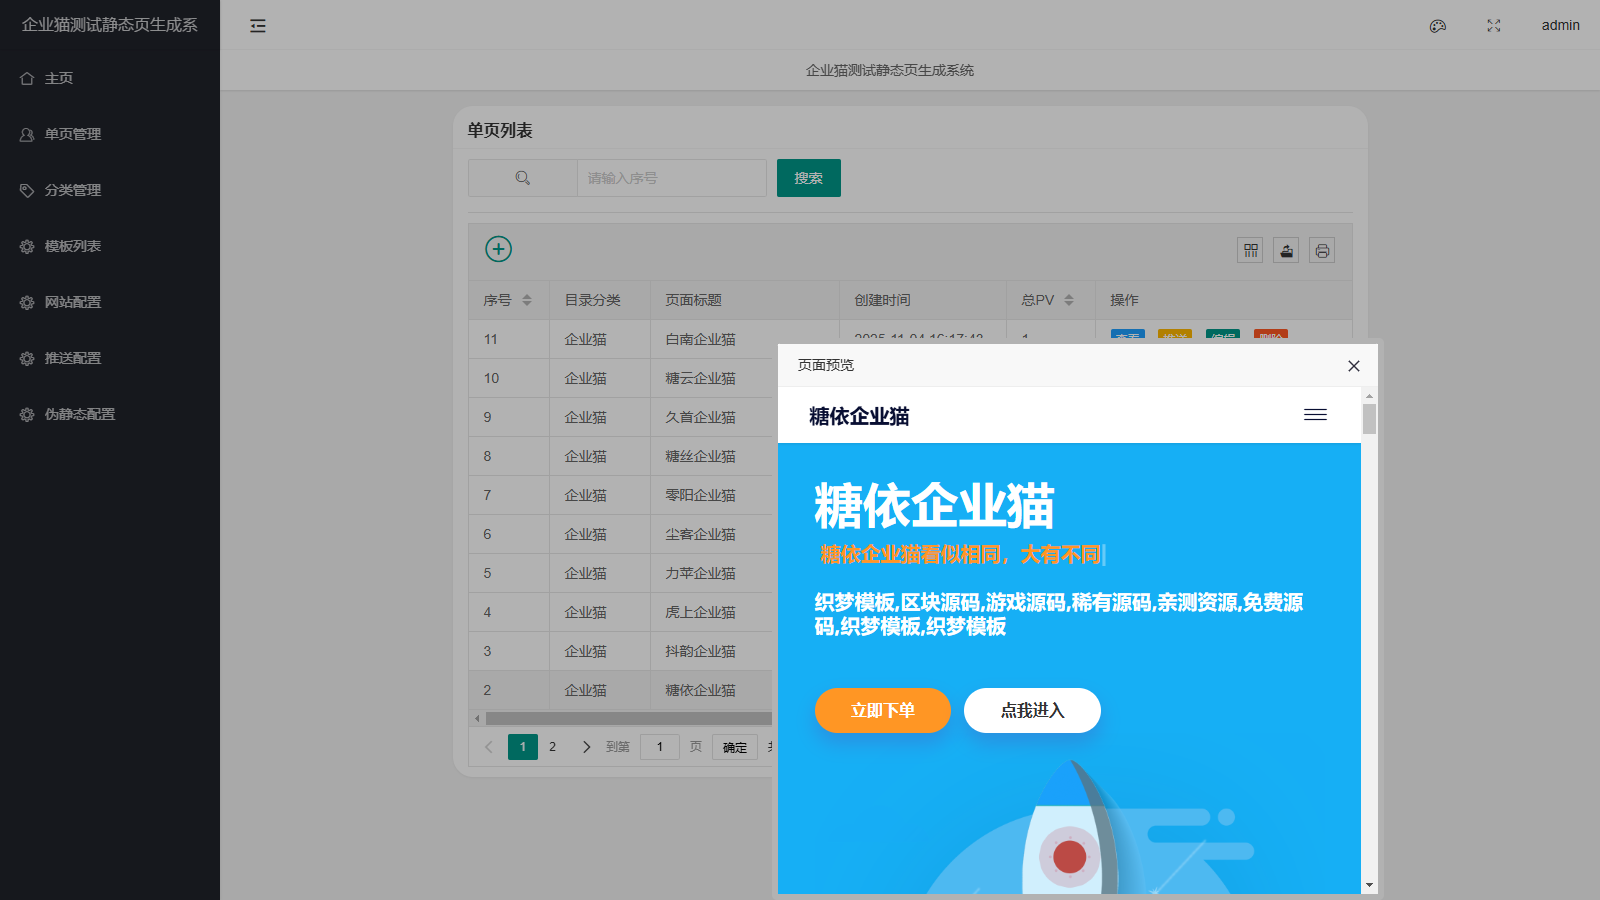Image resolution: width=1600 pixels, height=900 pixels.
Task: Open the hamburger menu in page preview
Action: click(x=1315, y=415)
